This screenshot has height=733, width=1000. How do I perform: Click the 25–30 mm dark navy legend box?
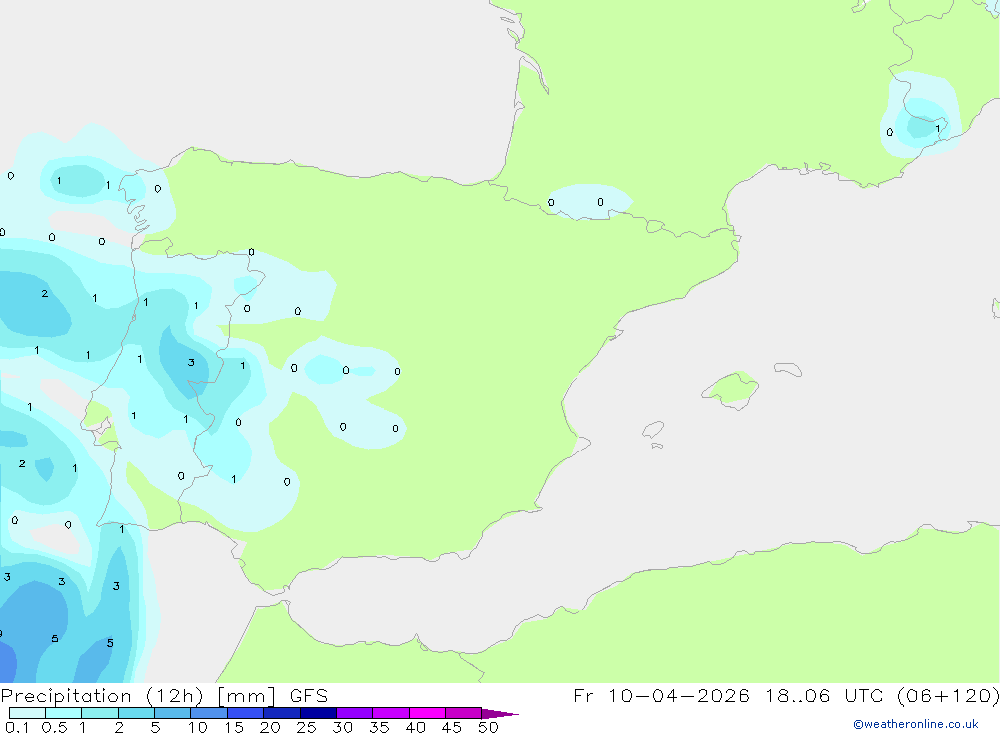(318, 713)
